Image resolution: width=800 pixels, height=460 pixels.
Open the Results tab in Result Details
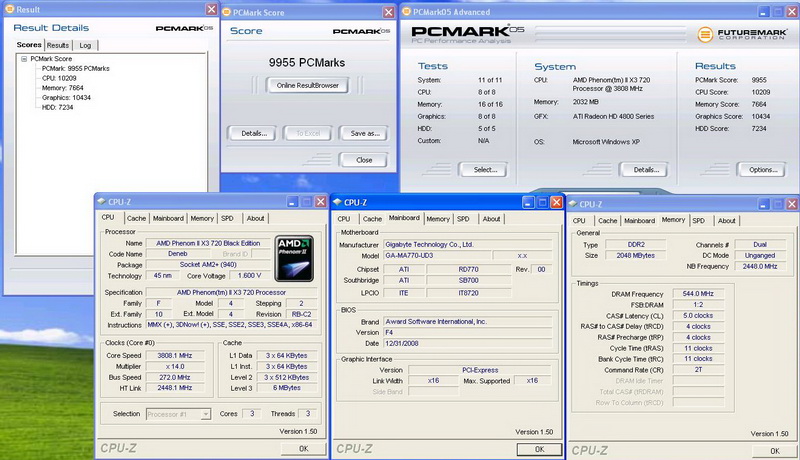coord(58,45)
